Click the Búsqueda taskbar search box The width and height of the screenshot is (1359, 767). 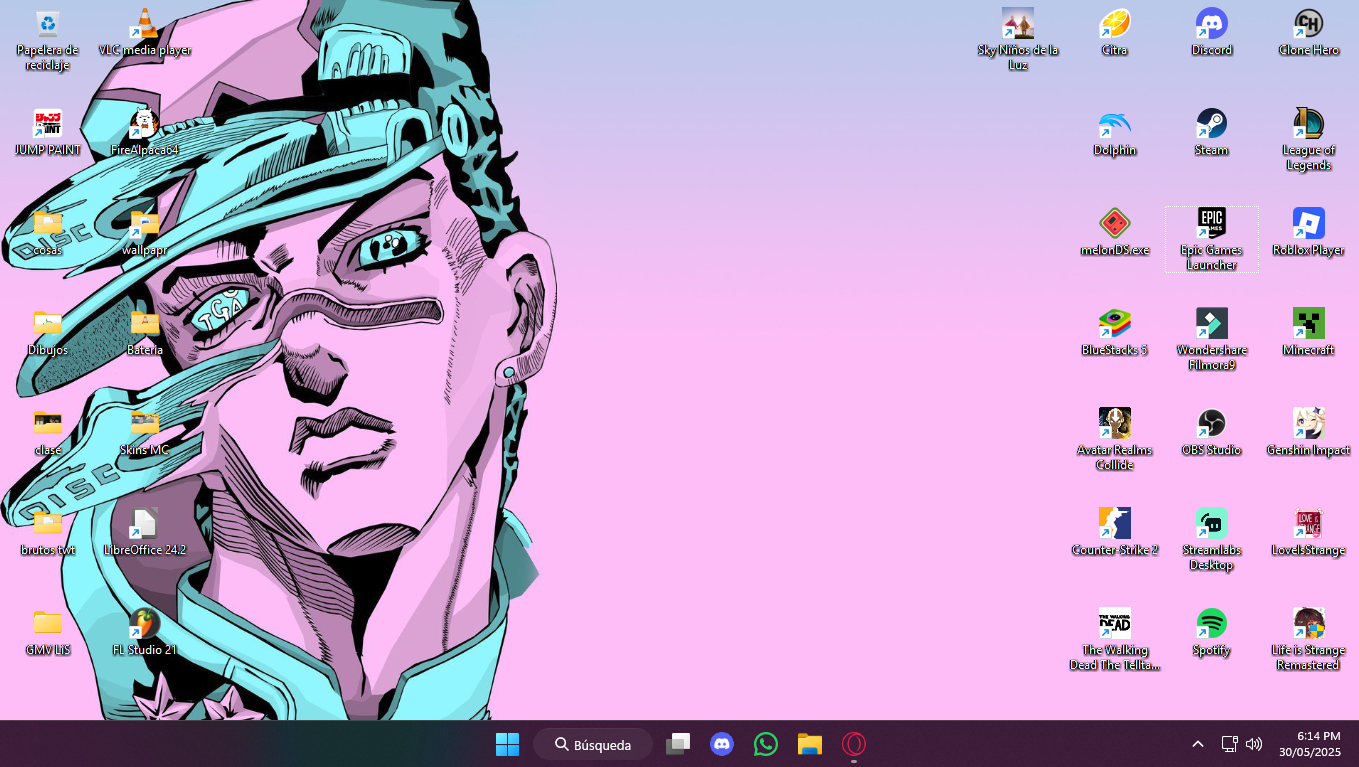coord(593,744)
